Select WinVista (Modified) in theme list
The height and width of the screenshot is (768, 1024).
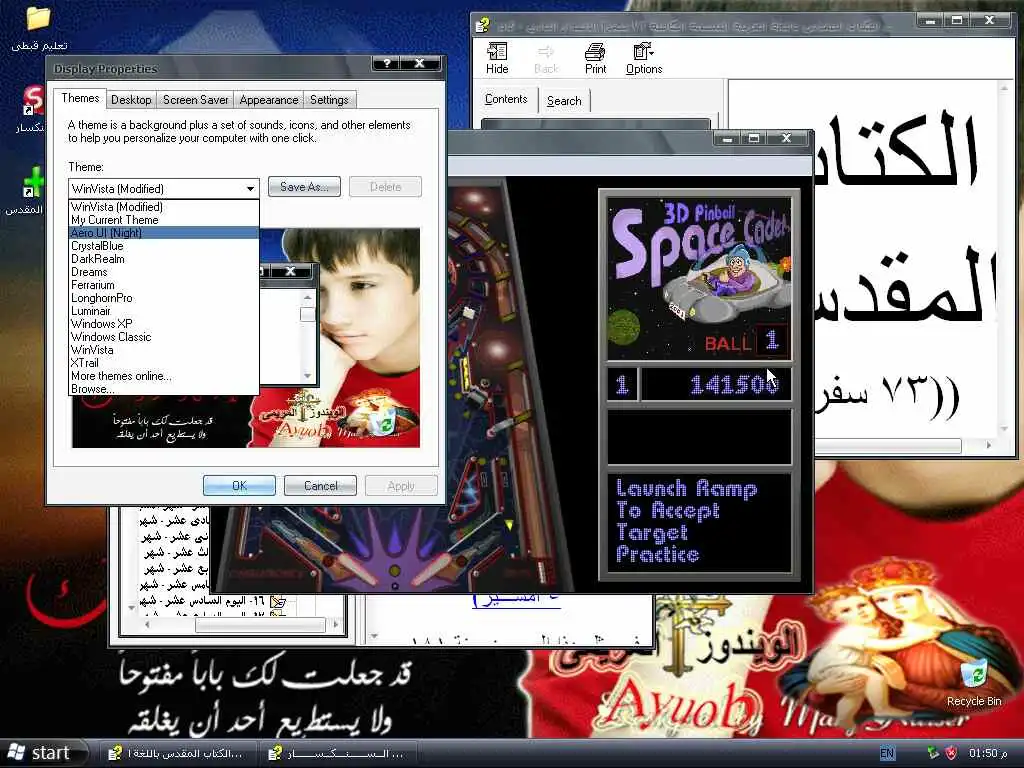pyautogui.click(x=164, y=207)
